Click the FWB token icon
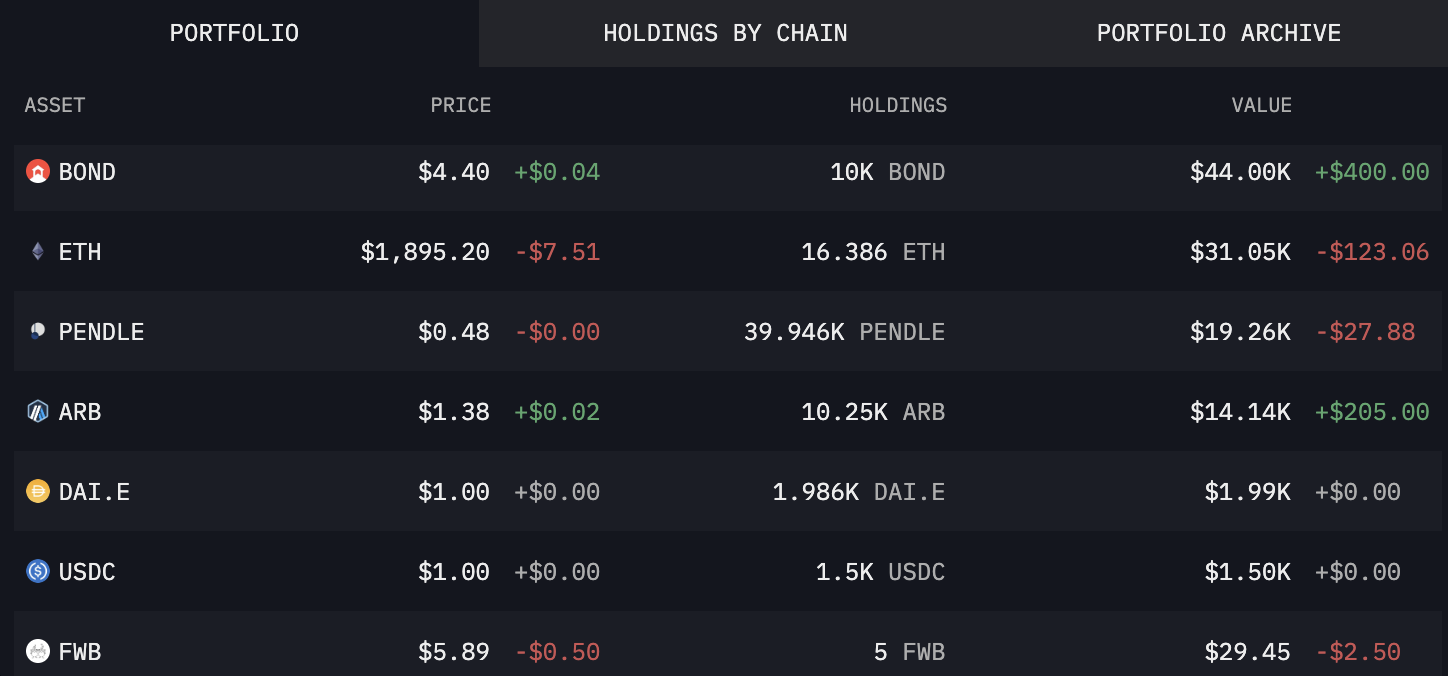 [37, 652]
